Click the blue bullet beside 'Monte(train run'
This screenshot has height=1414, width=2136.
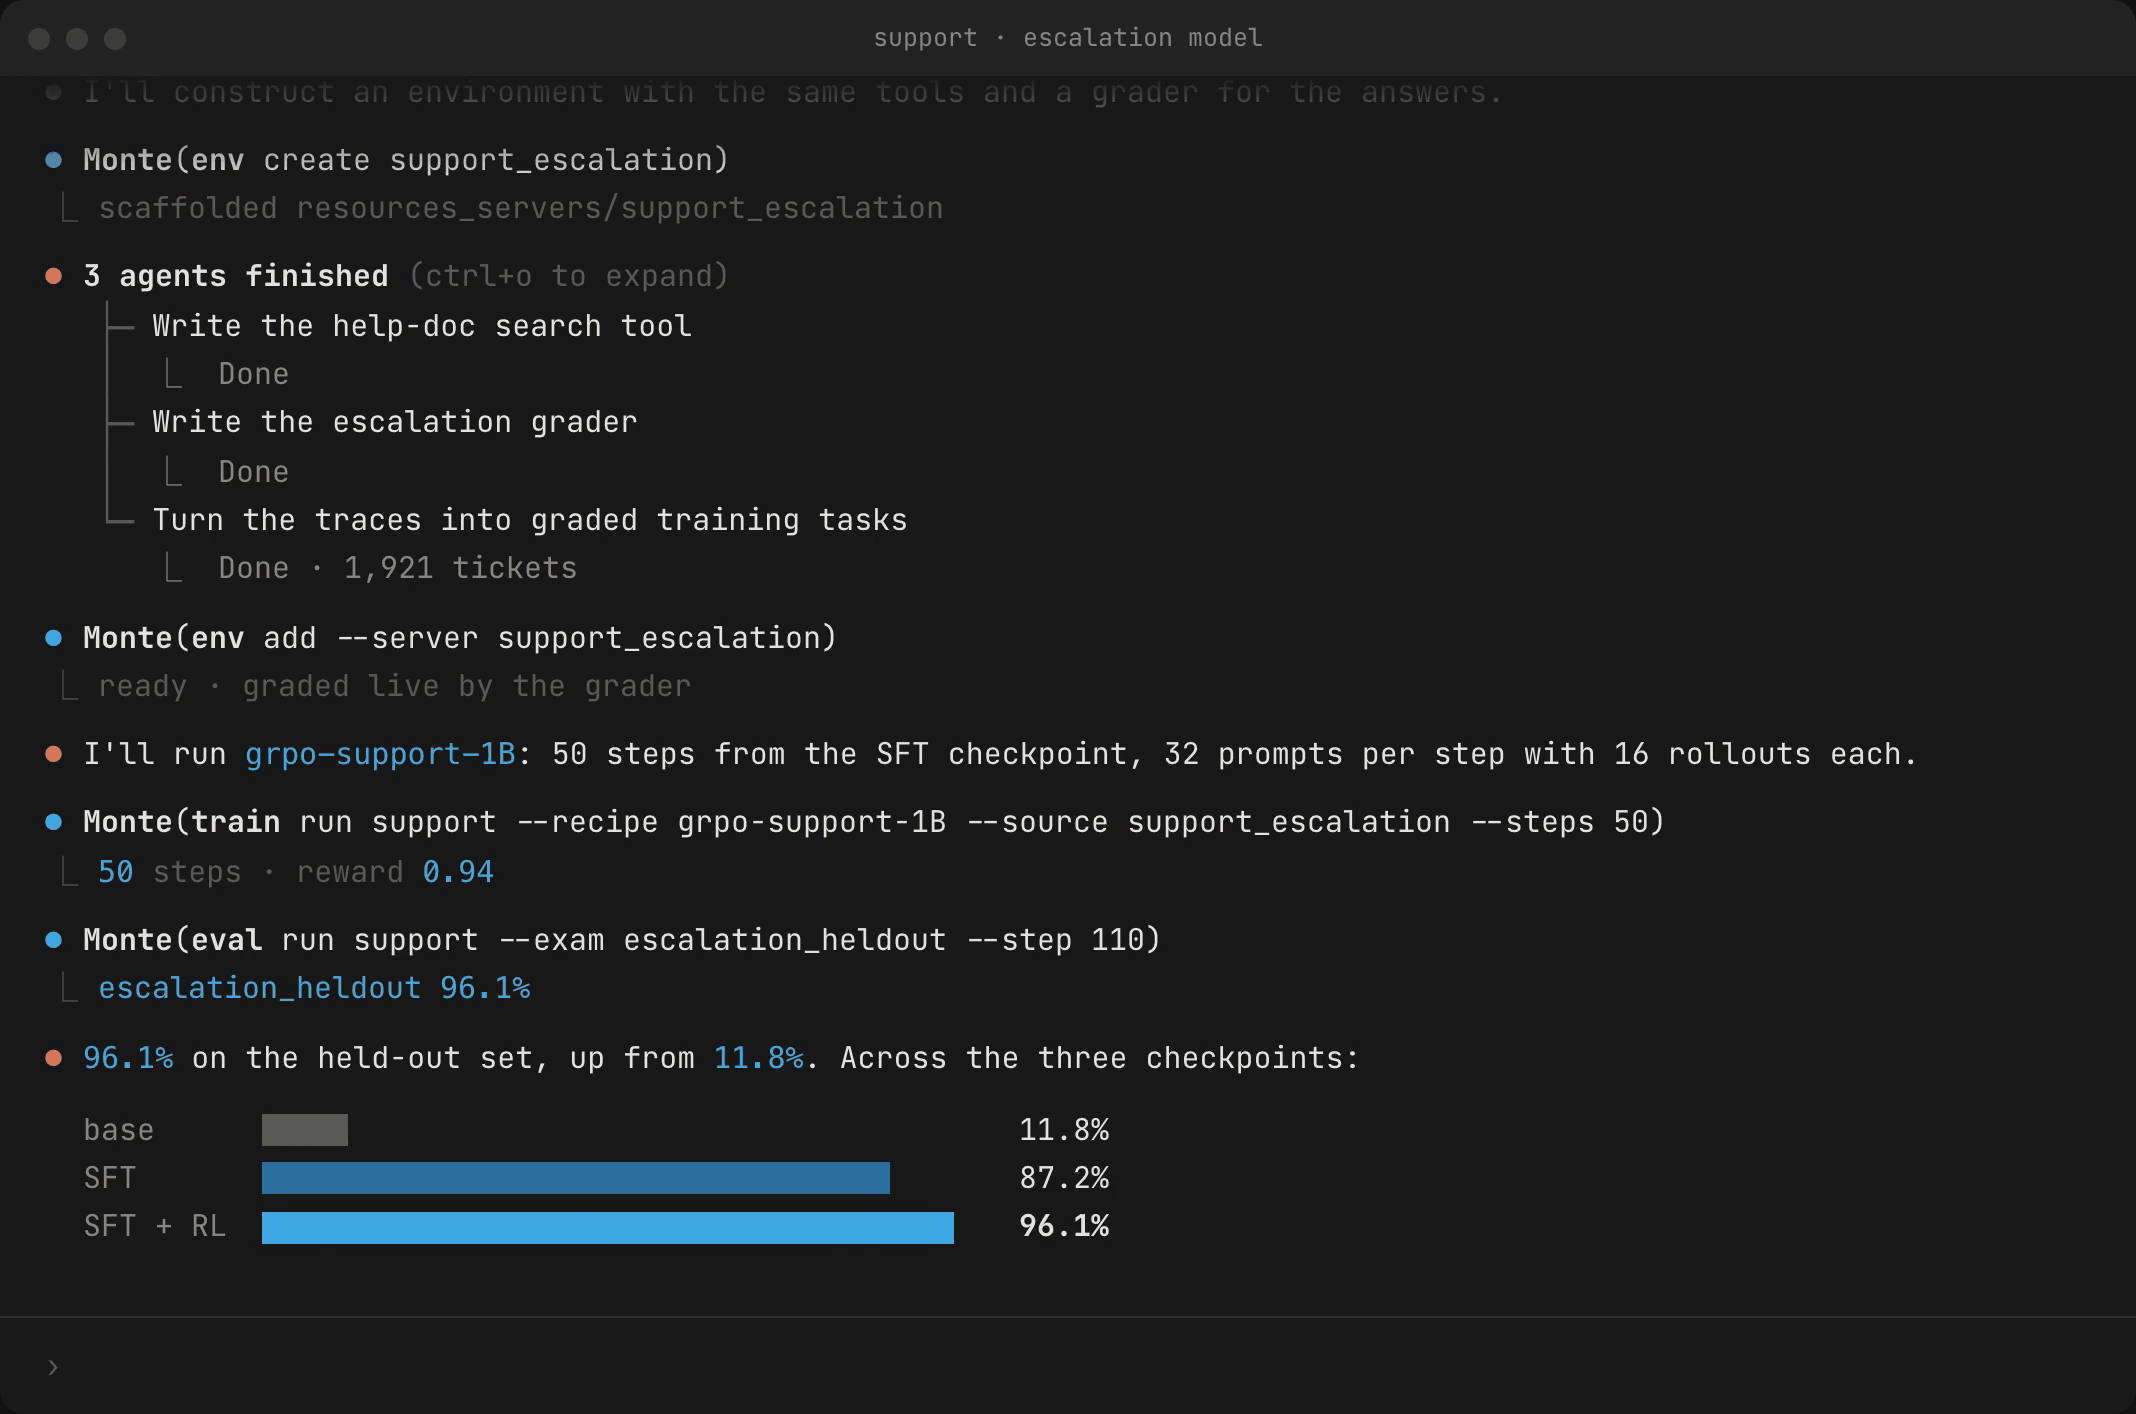click(x=54, y=822)
